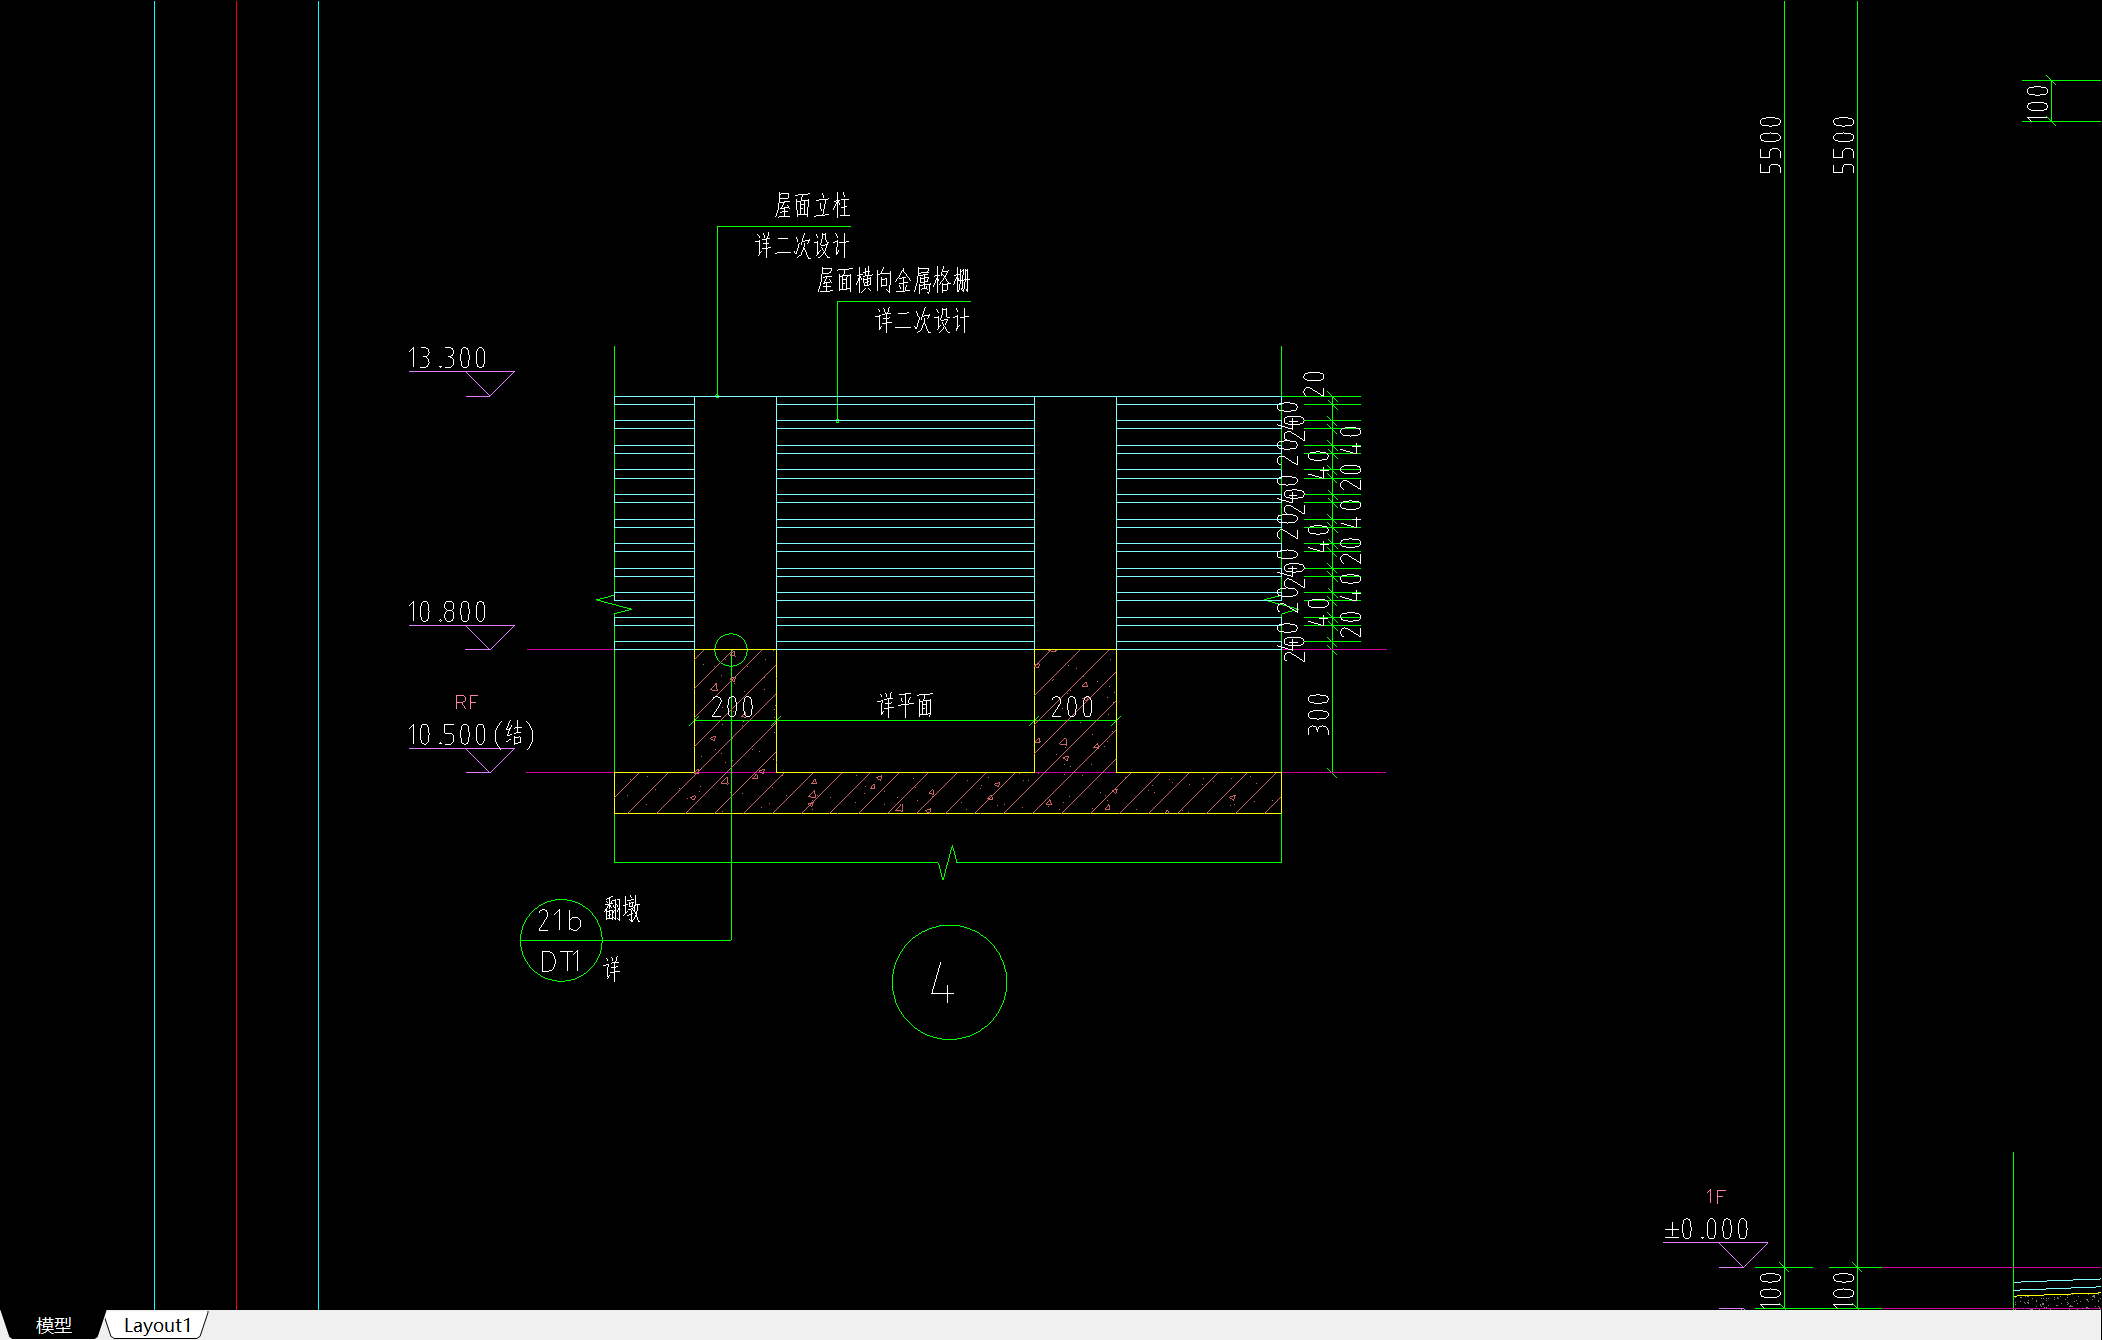Click the 详二次设计 text under 屋面横向金属格栅

(x=922, y=321)
